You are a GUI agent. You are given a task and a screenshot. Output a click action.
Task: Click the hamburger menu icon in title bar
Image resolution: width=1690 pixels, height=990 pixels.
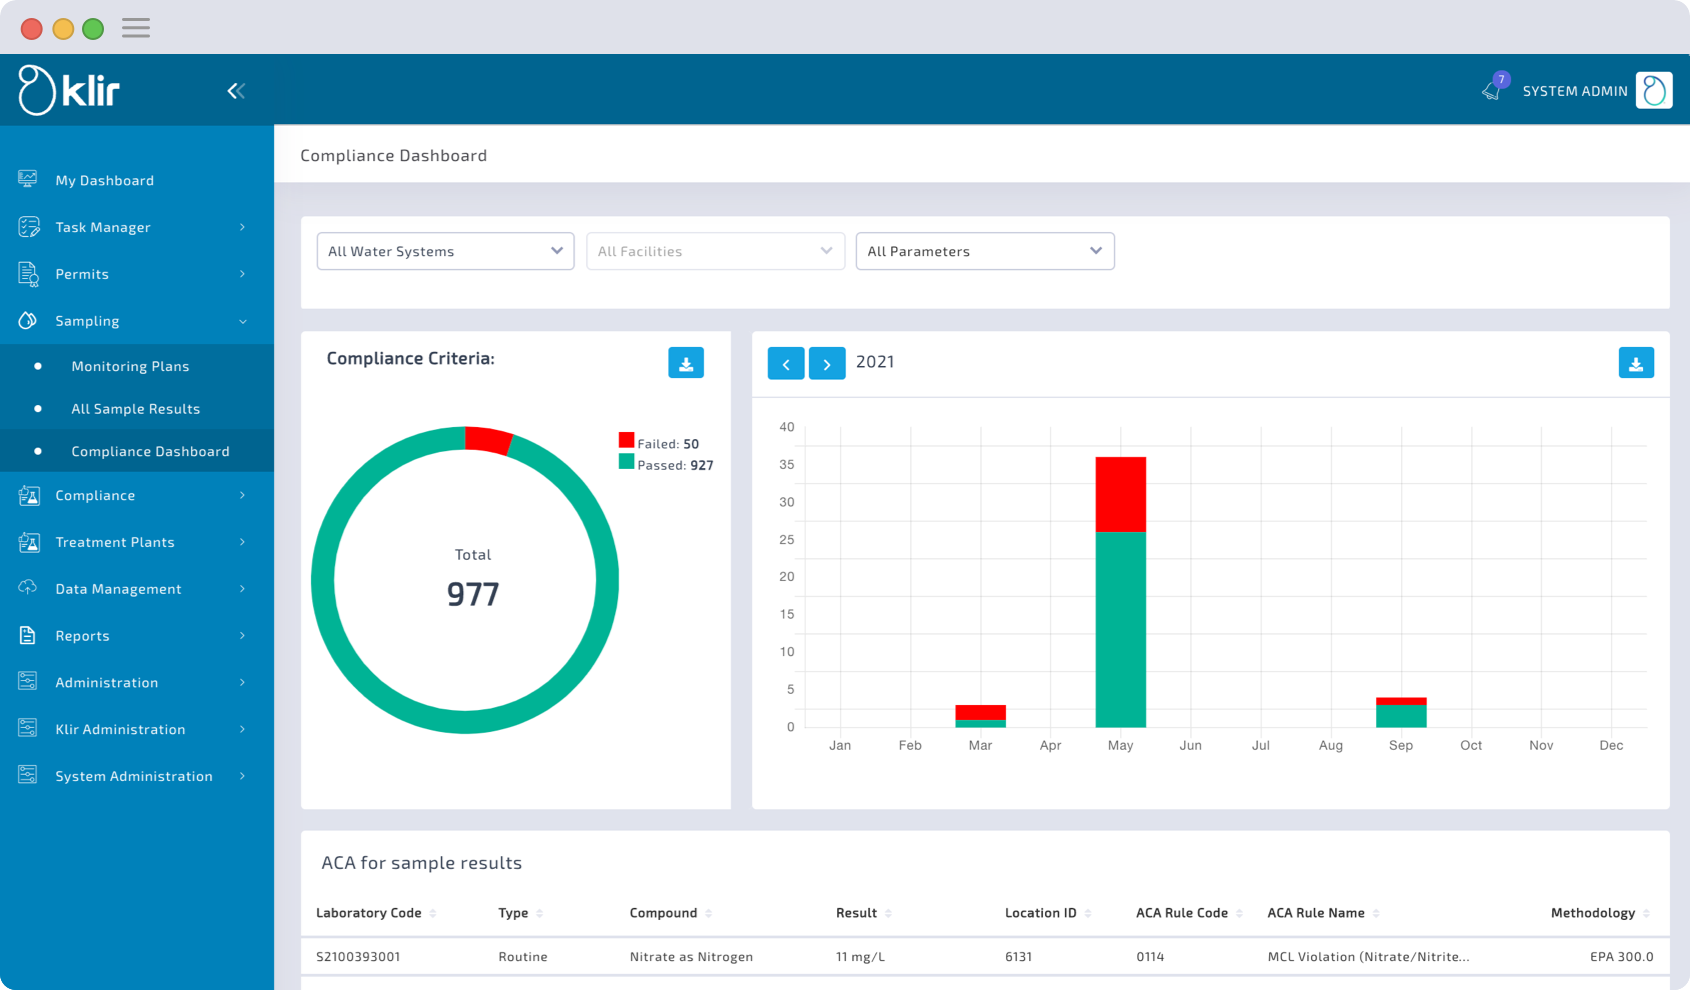(x=136, y=28)
